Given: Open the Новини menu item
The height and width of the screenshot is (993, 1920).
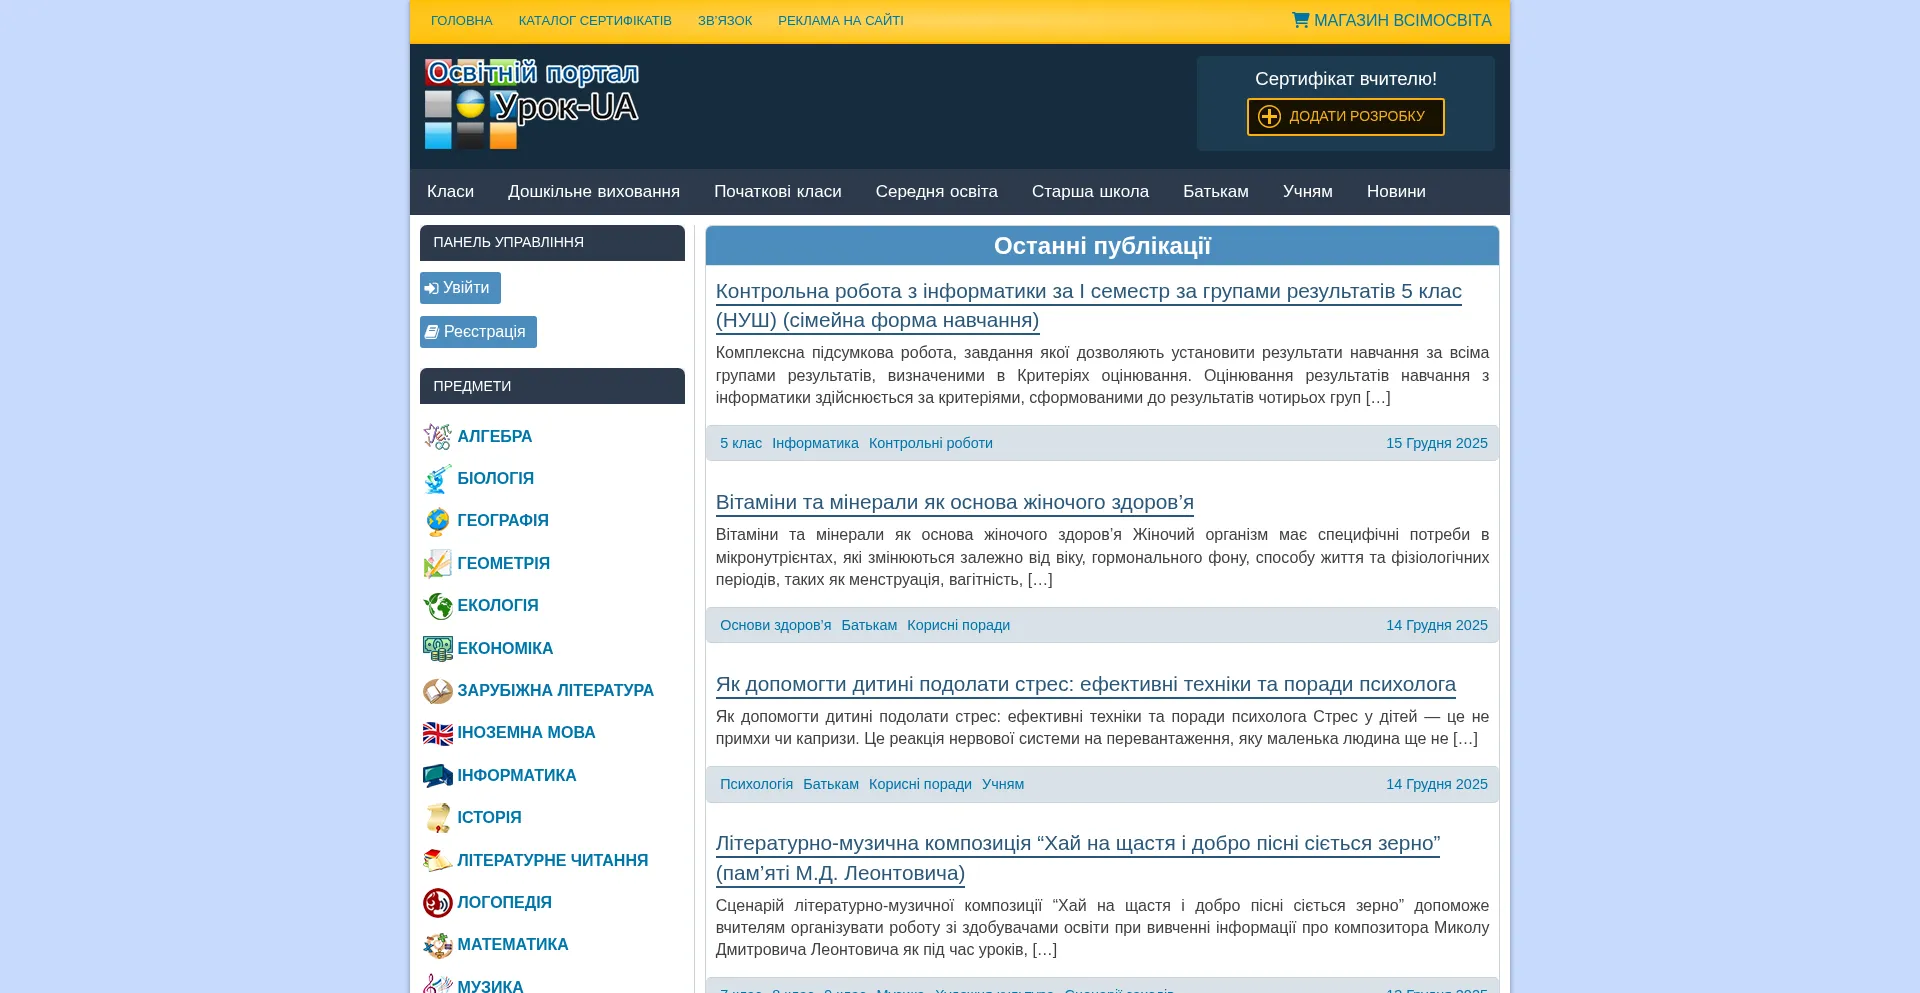Looking at the screenshot, I should [1396, 191].
